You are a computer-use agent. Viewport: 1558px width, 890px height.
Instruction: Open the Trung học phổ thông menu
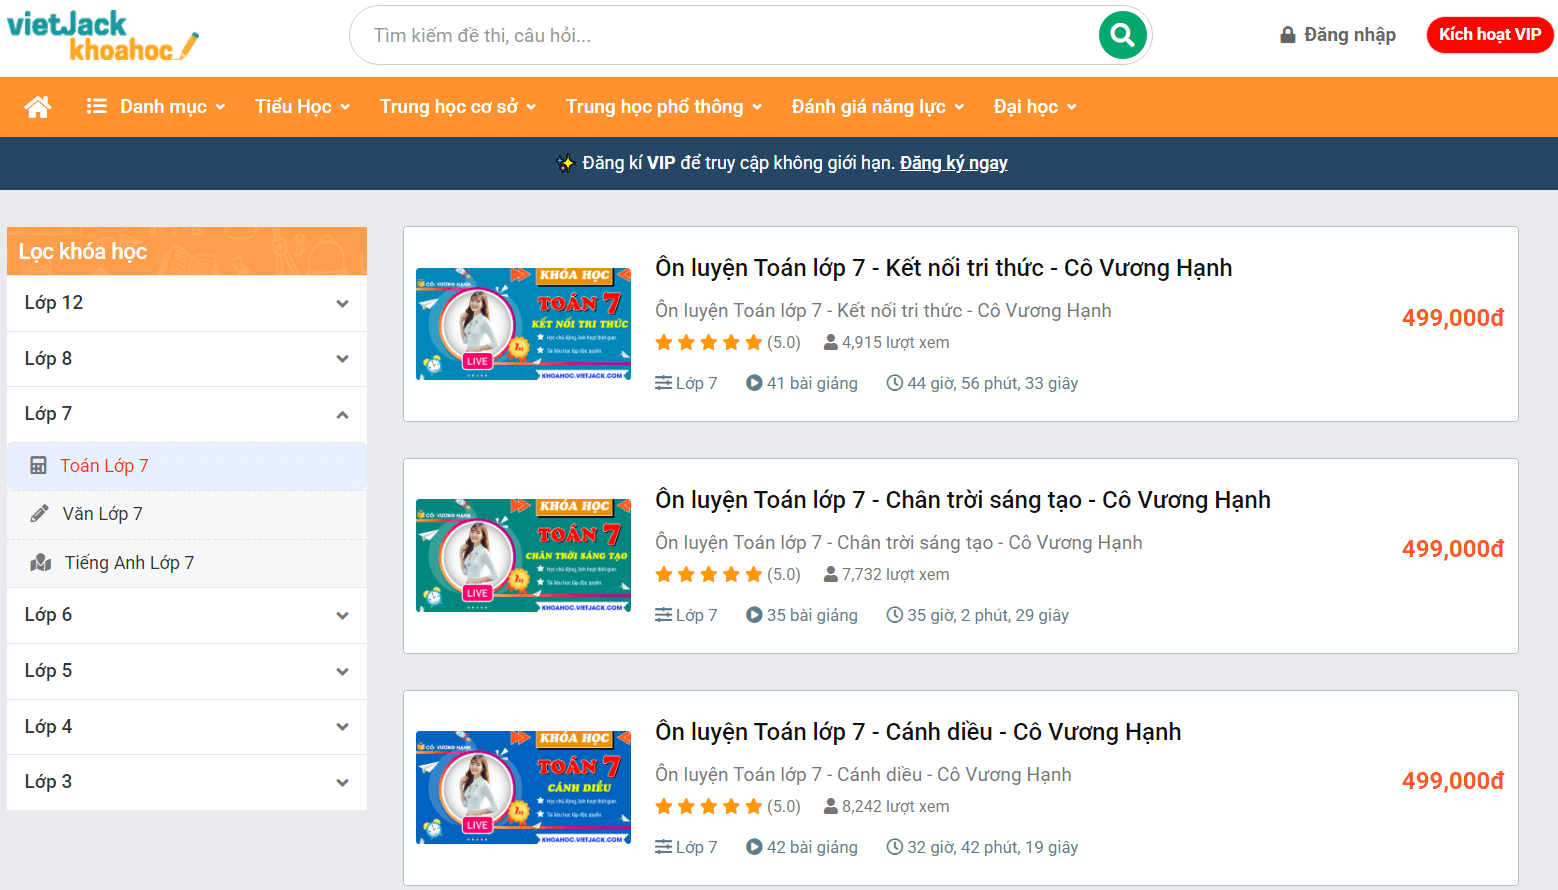pyautogui.click(x=664, y=107)
